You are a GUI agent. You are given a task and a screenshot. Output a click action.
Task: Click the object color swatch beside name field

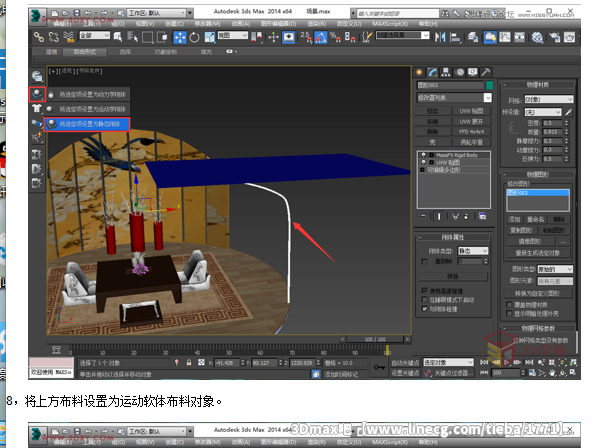tap(489, 86)
